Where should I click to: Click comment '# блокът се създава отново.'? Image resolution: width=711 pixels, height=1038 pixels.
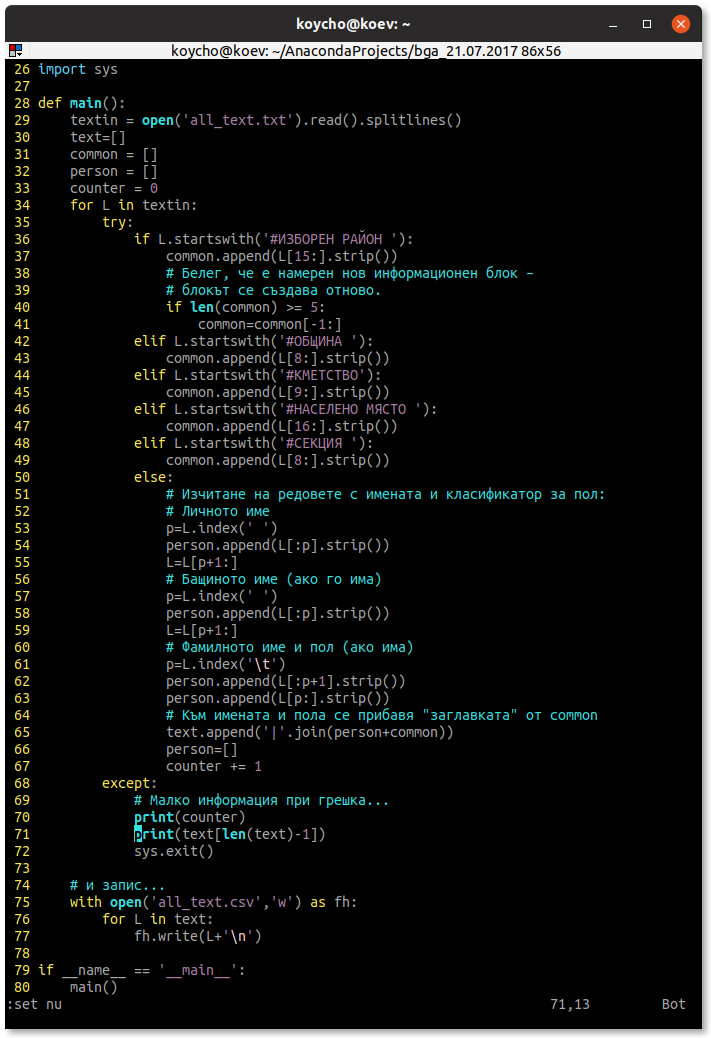tap(273, 291)
